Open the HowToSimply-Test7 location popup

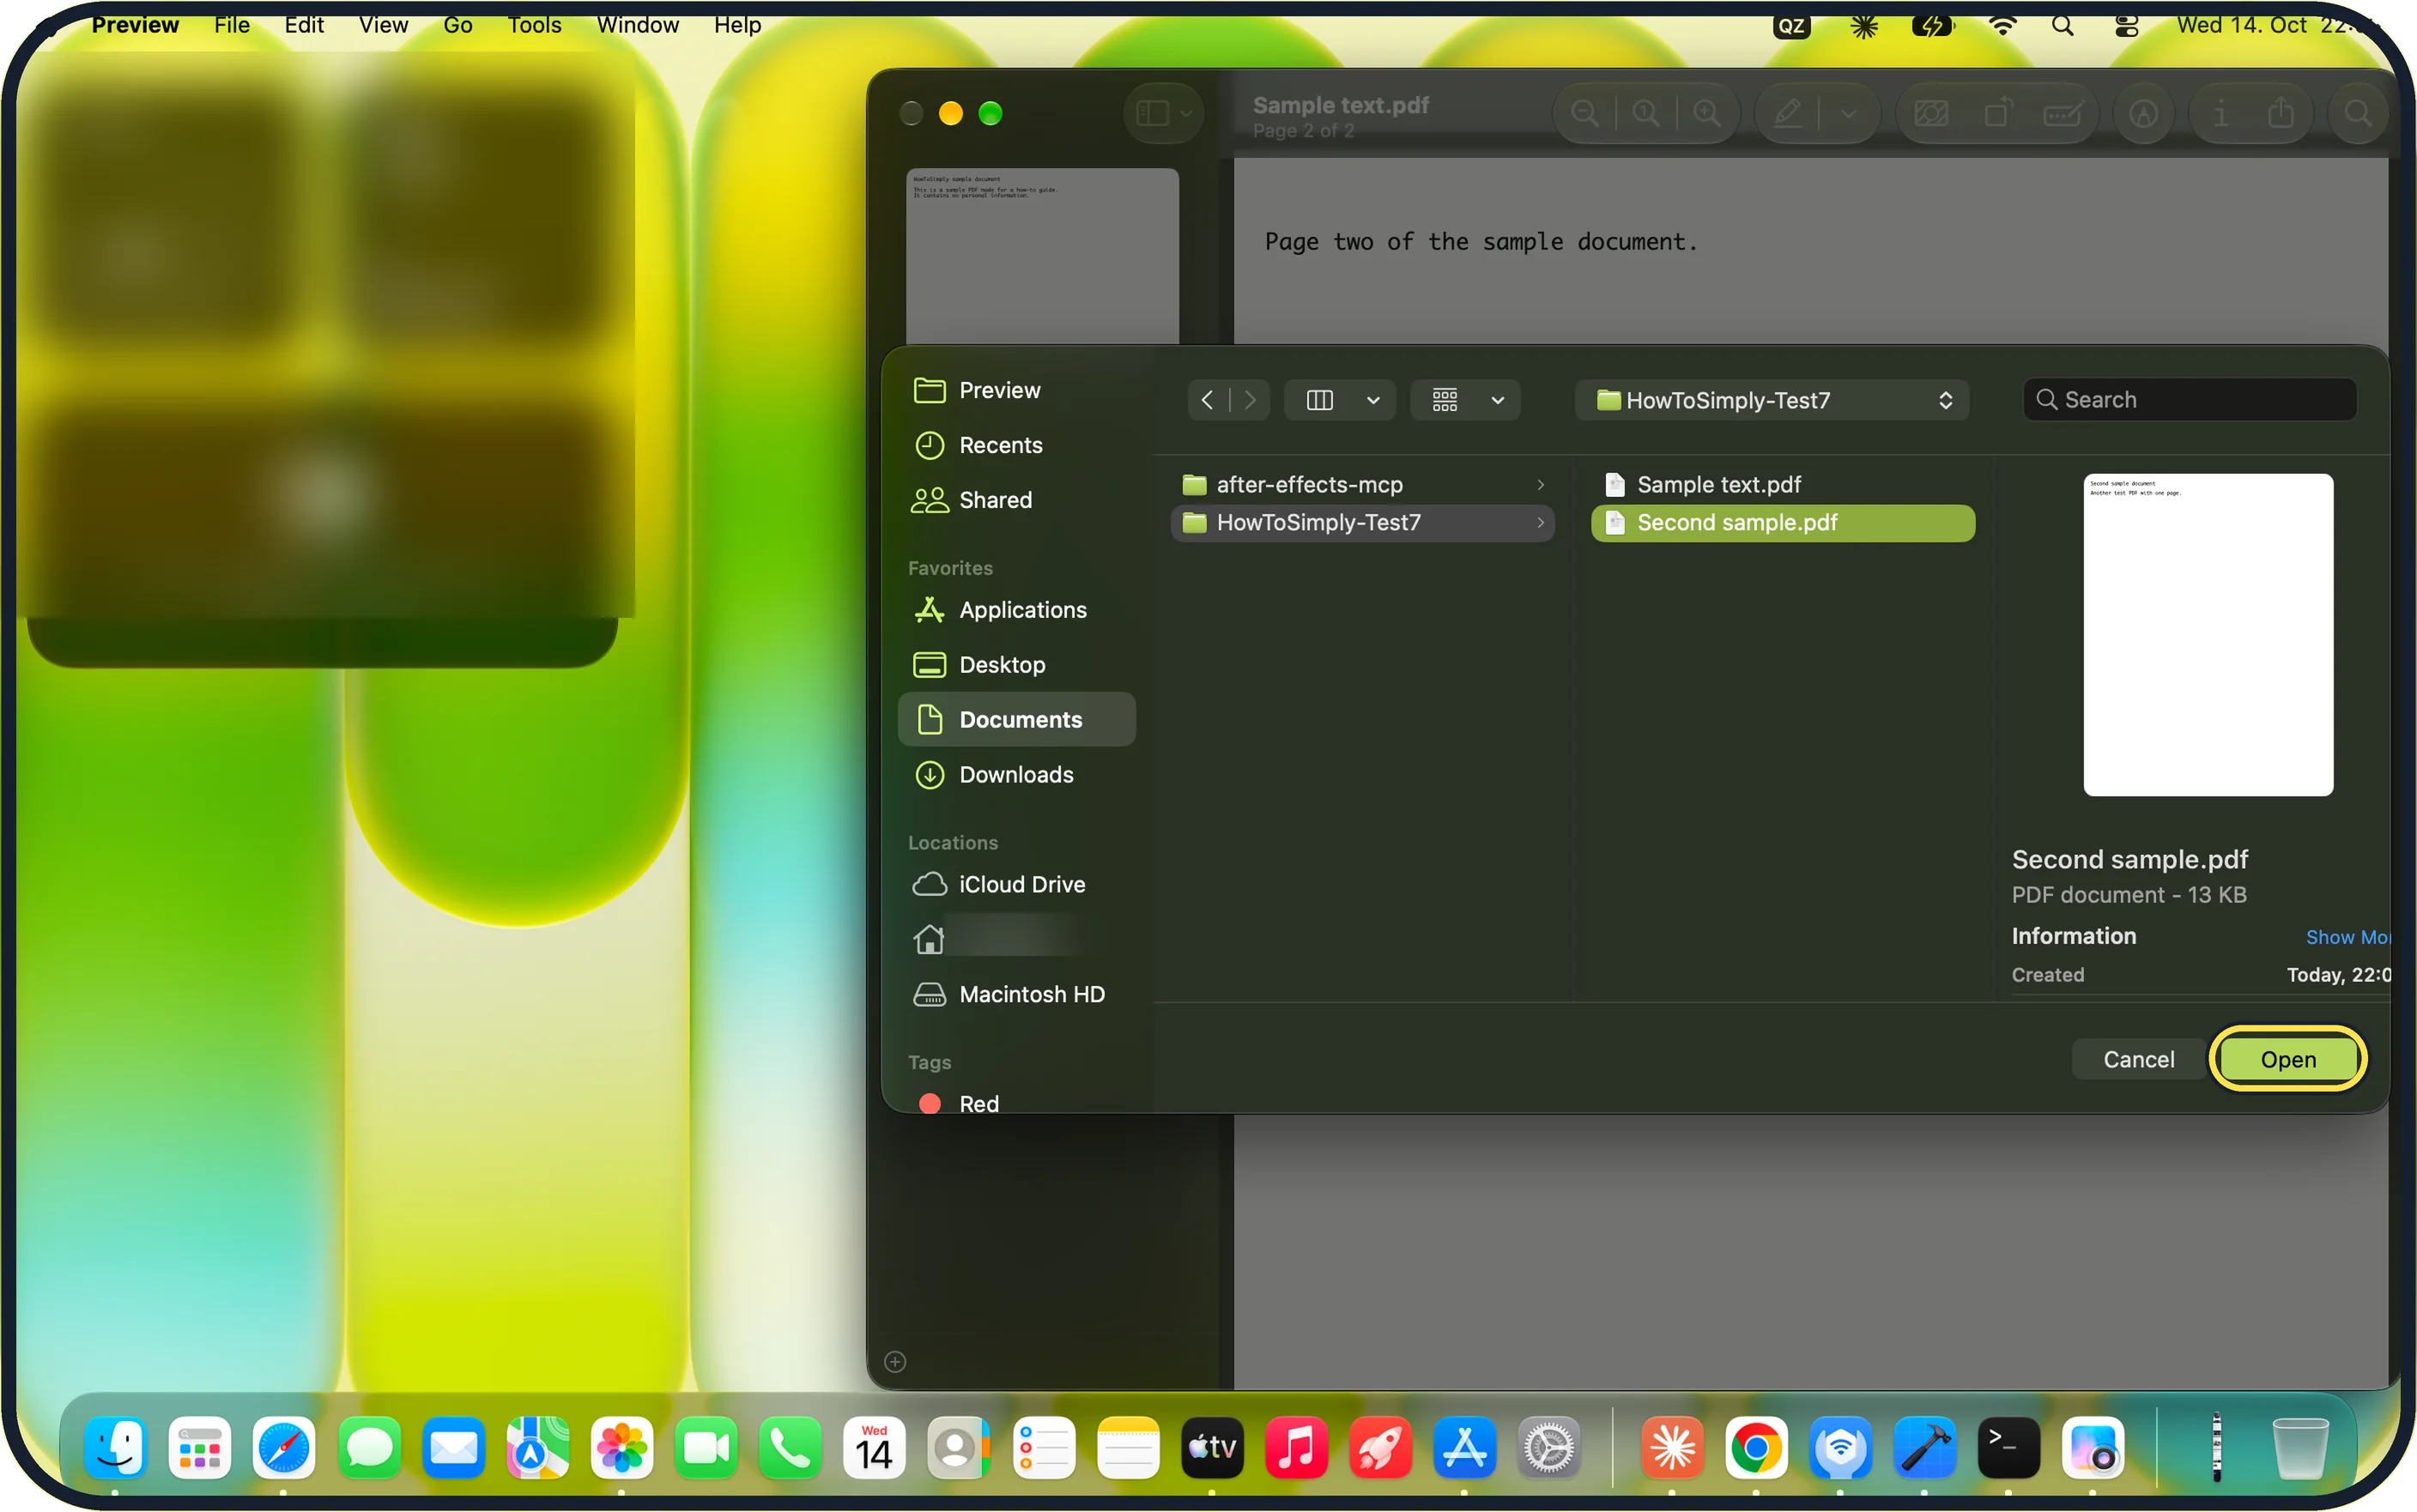1771,400
